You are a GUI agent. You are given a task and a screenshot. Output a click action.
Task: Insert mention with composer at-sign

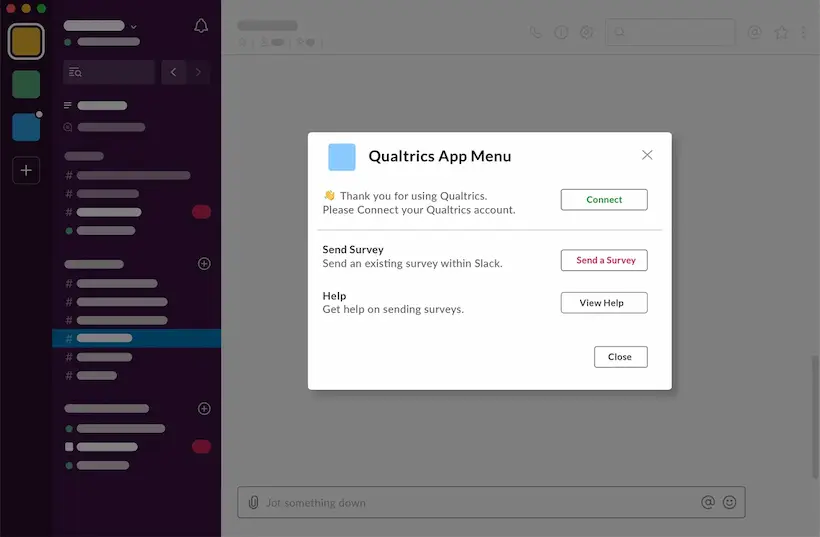point(708,502)
